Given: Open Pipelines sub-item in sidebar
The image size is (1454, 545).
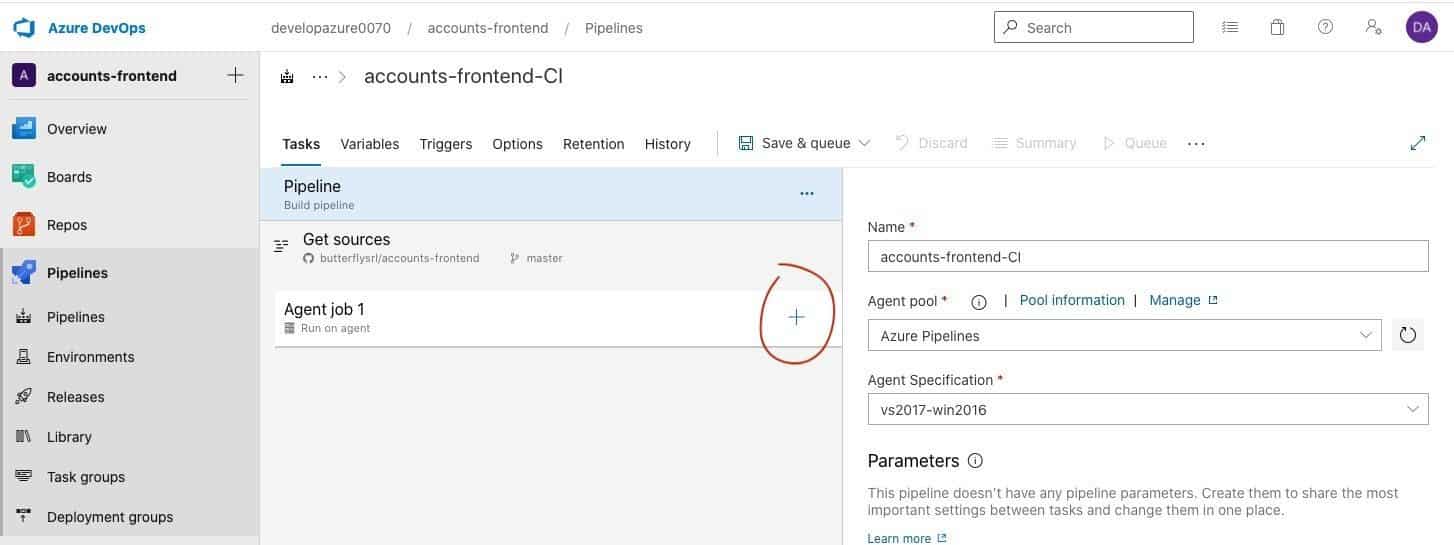Looking at the screenshot, I should pos(76,317).
